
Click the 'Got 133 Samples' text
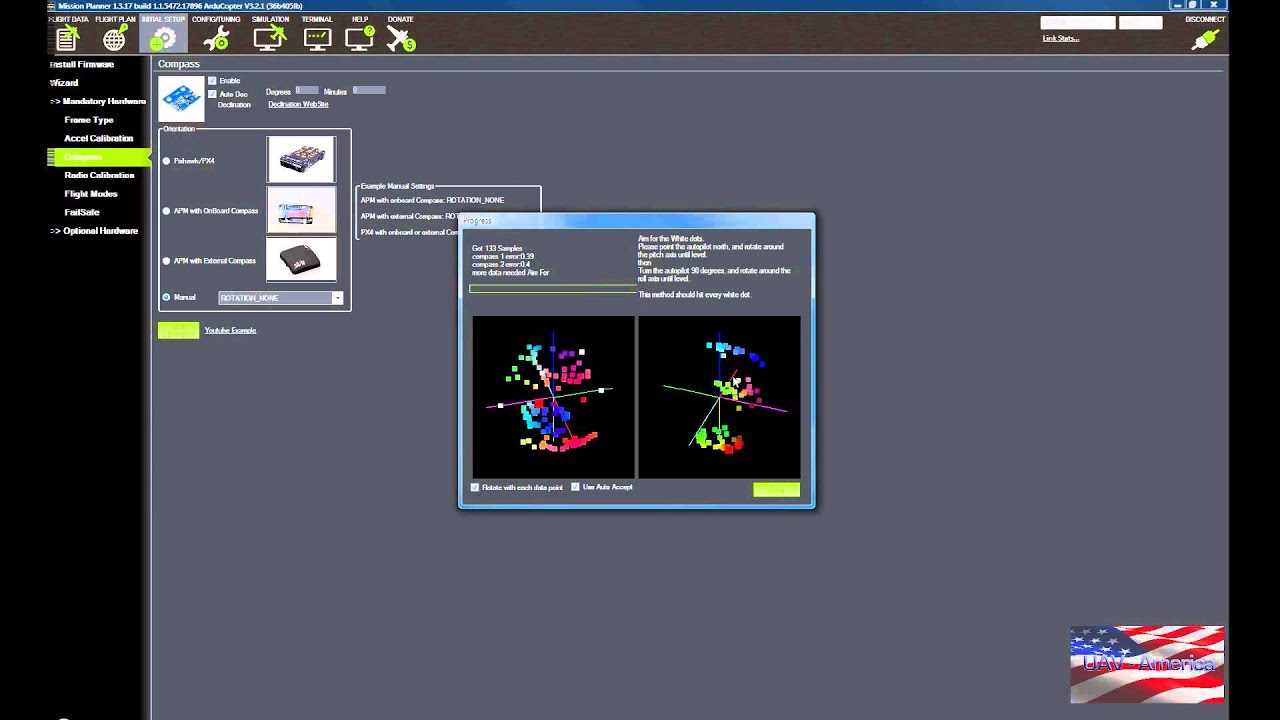coord(497,248)
